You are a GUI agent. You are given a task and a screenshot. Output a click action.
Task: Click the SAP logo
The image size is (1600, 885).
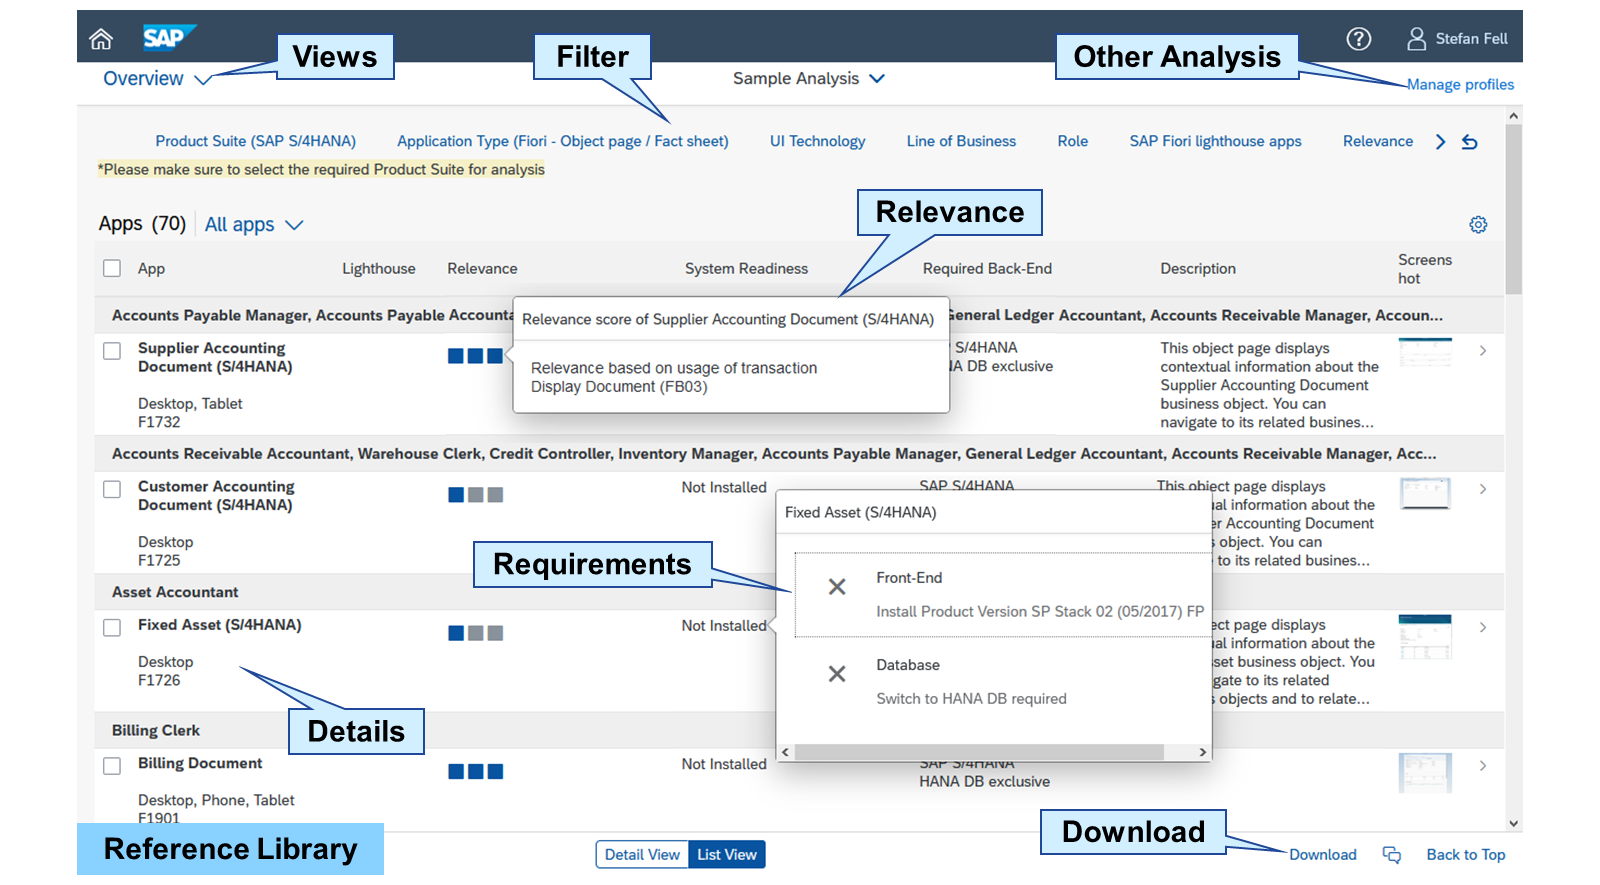click(169, 37)
